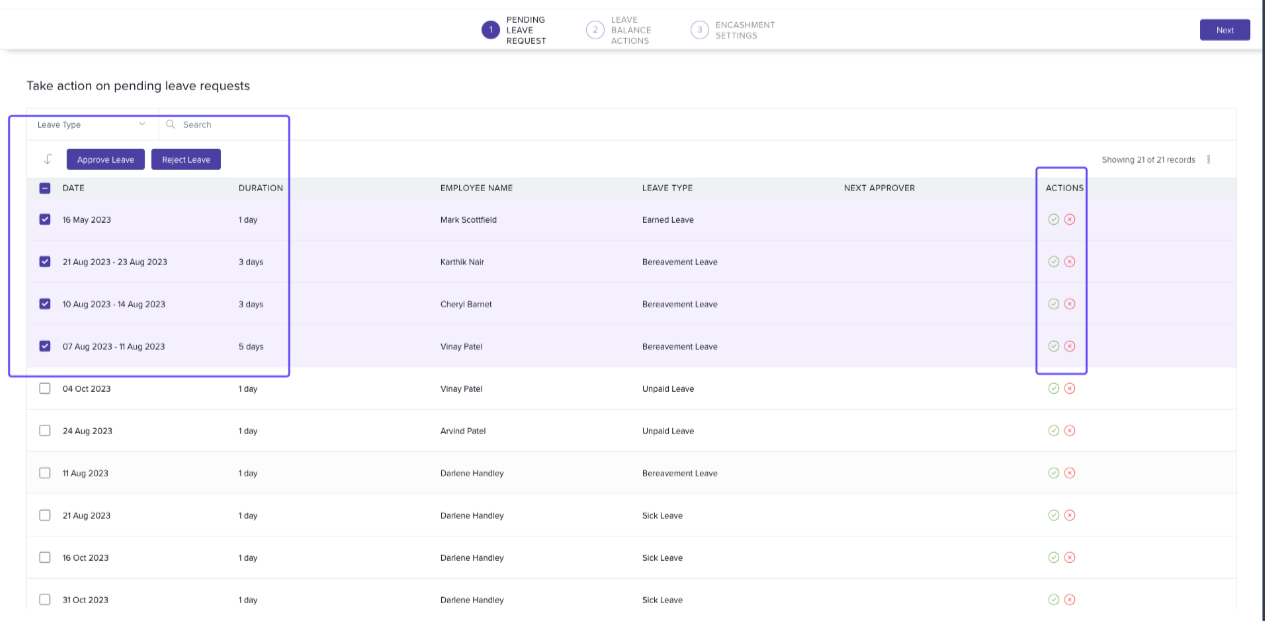1273x625 pixels.
Task: Go to step 3 Encashment Settings
Action: pos(733,31)
